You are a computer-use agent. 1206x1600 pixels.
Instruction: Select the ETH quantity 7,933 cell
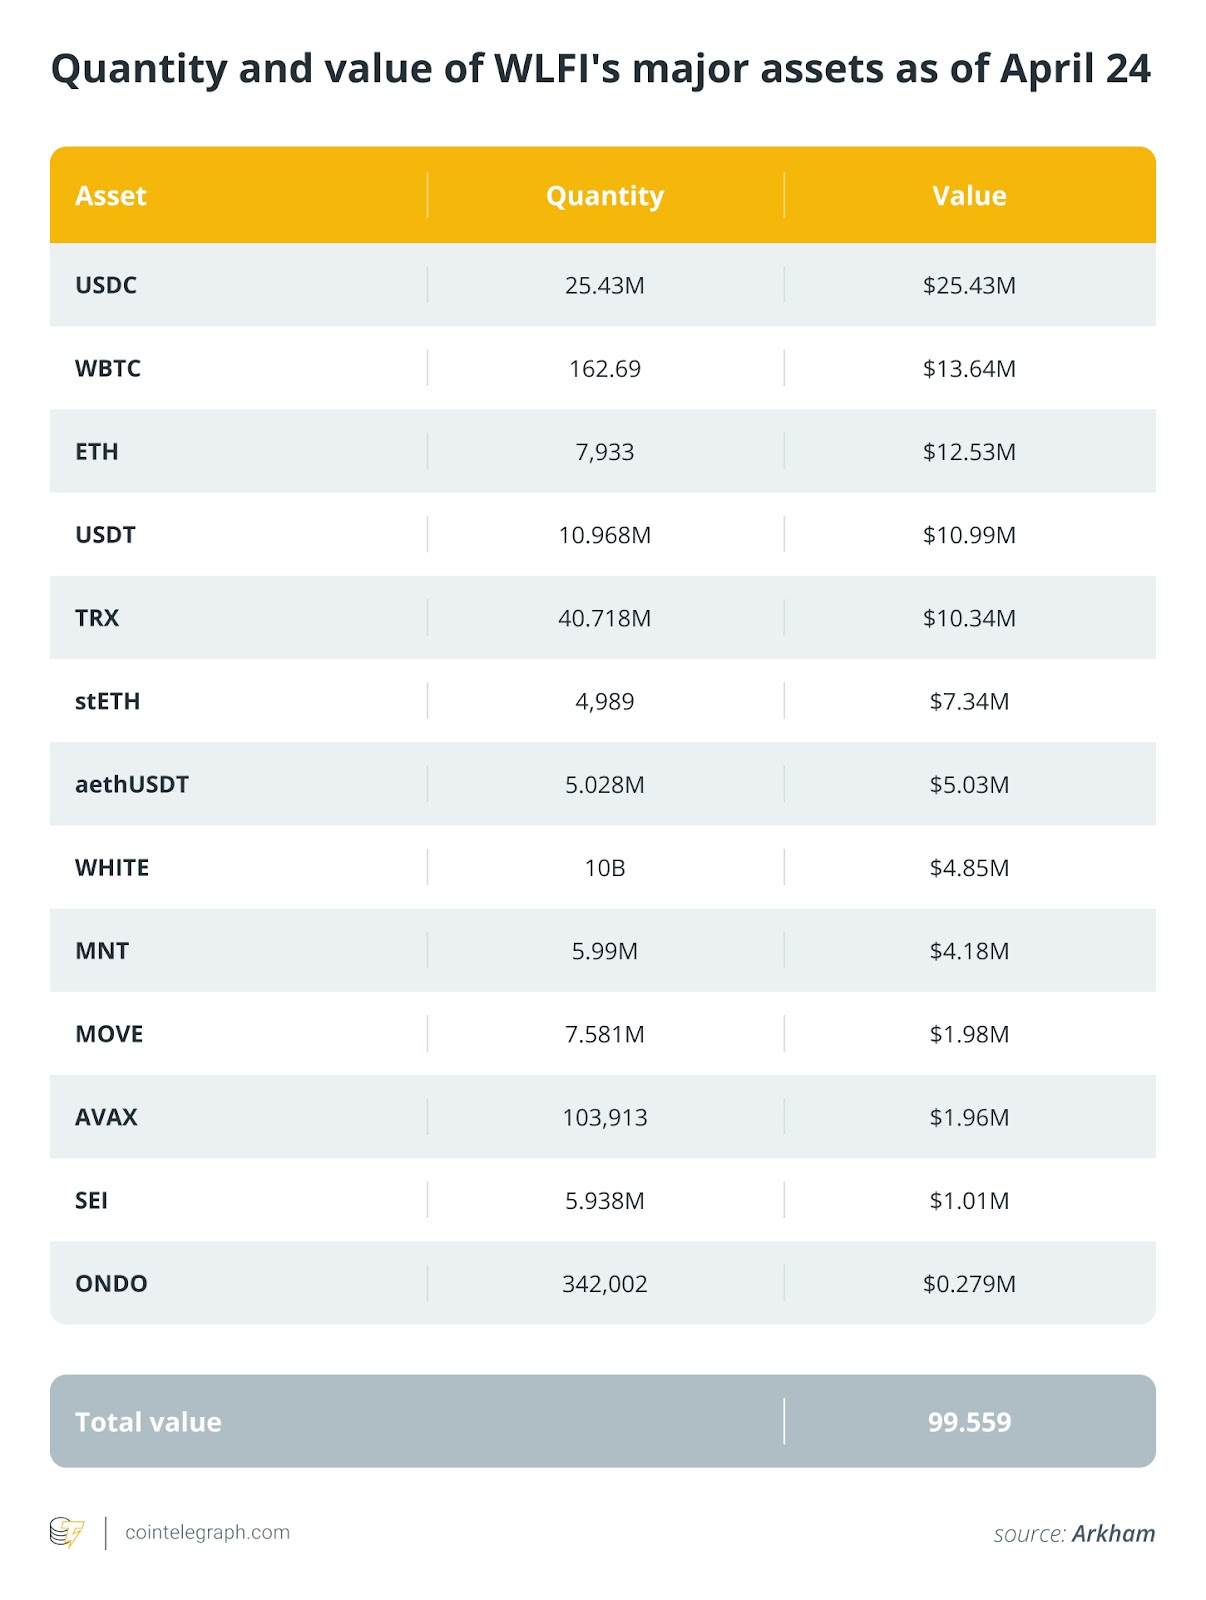coord(605,452)
